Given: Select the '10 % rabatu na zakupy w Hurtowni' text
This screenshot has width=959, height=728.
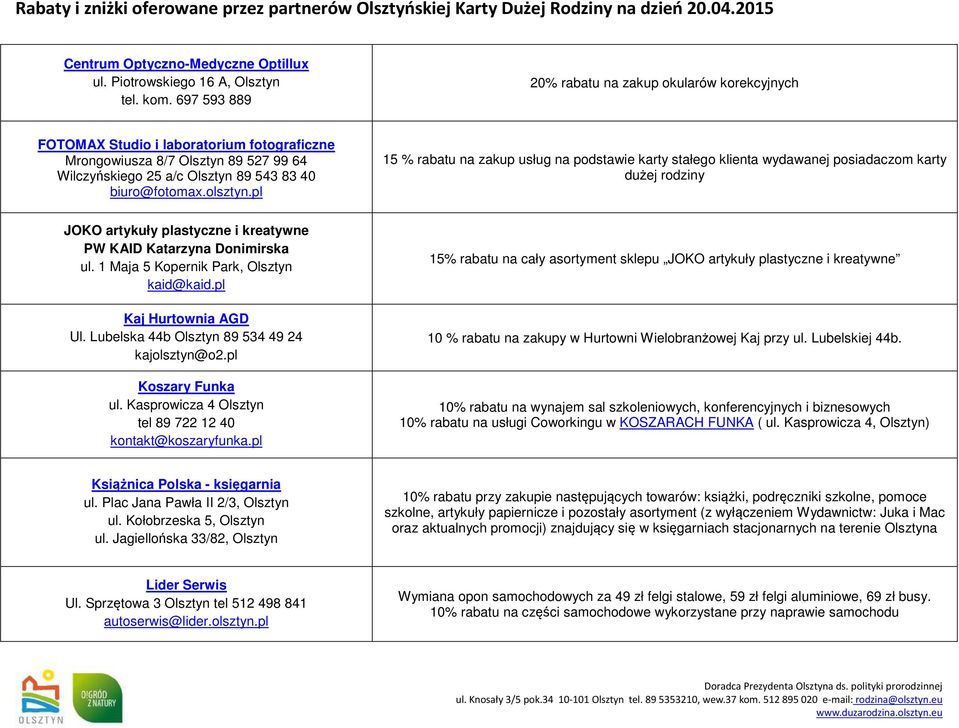Looking at the screenshot, I should [664, 338].
